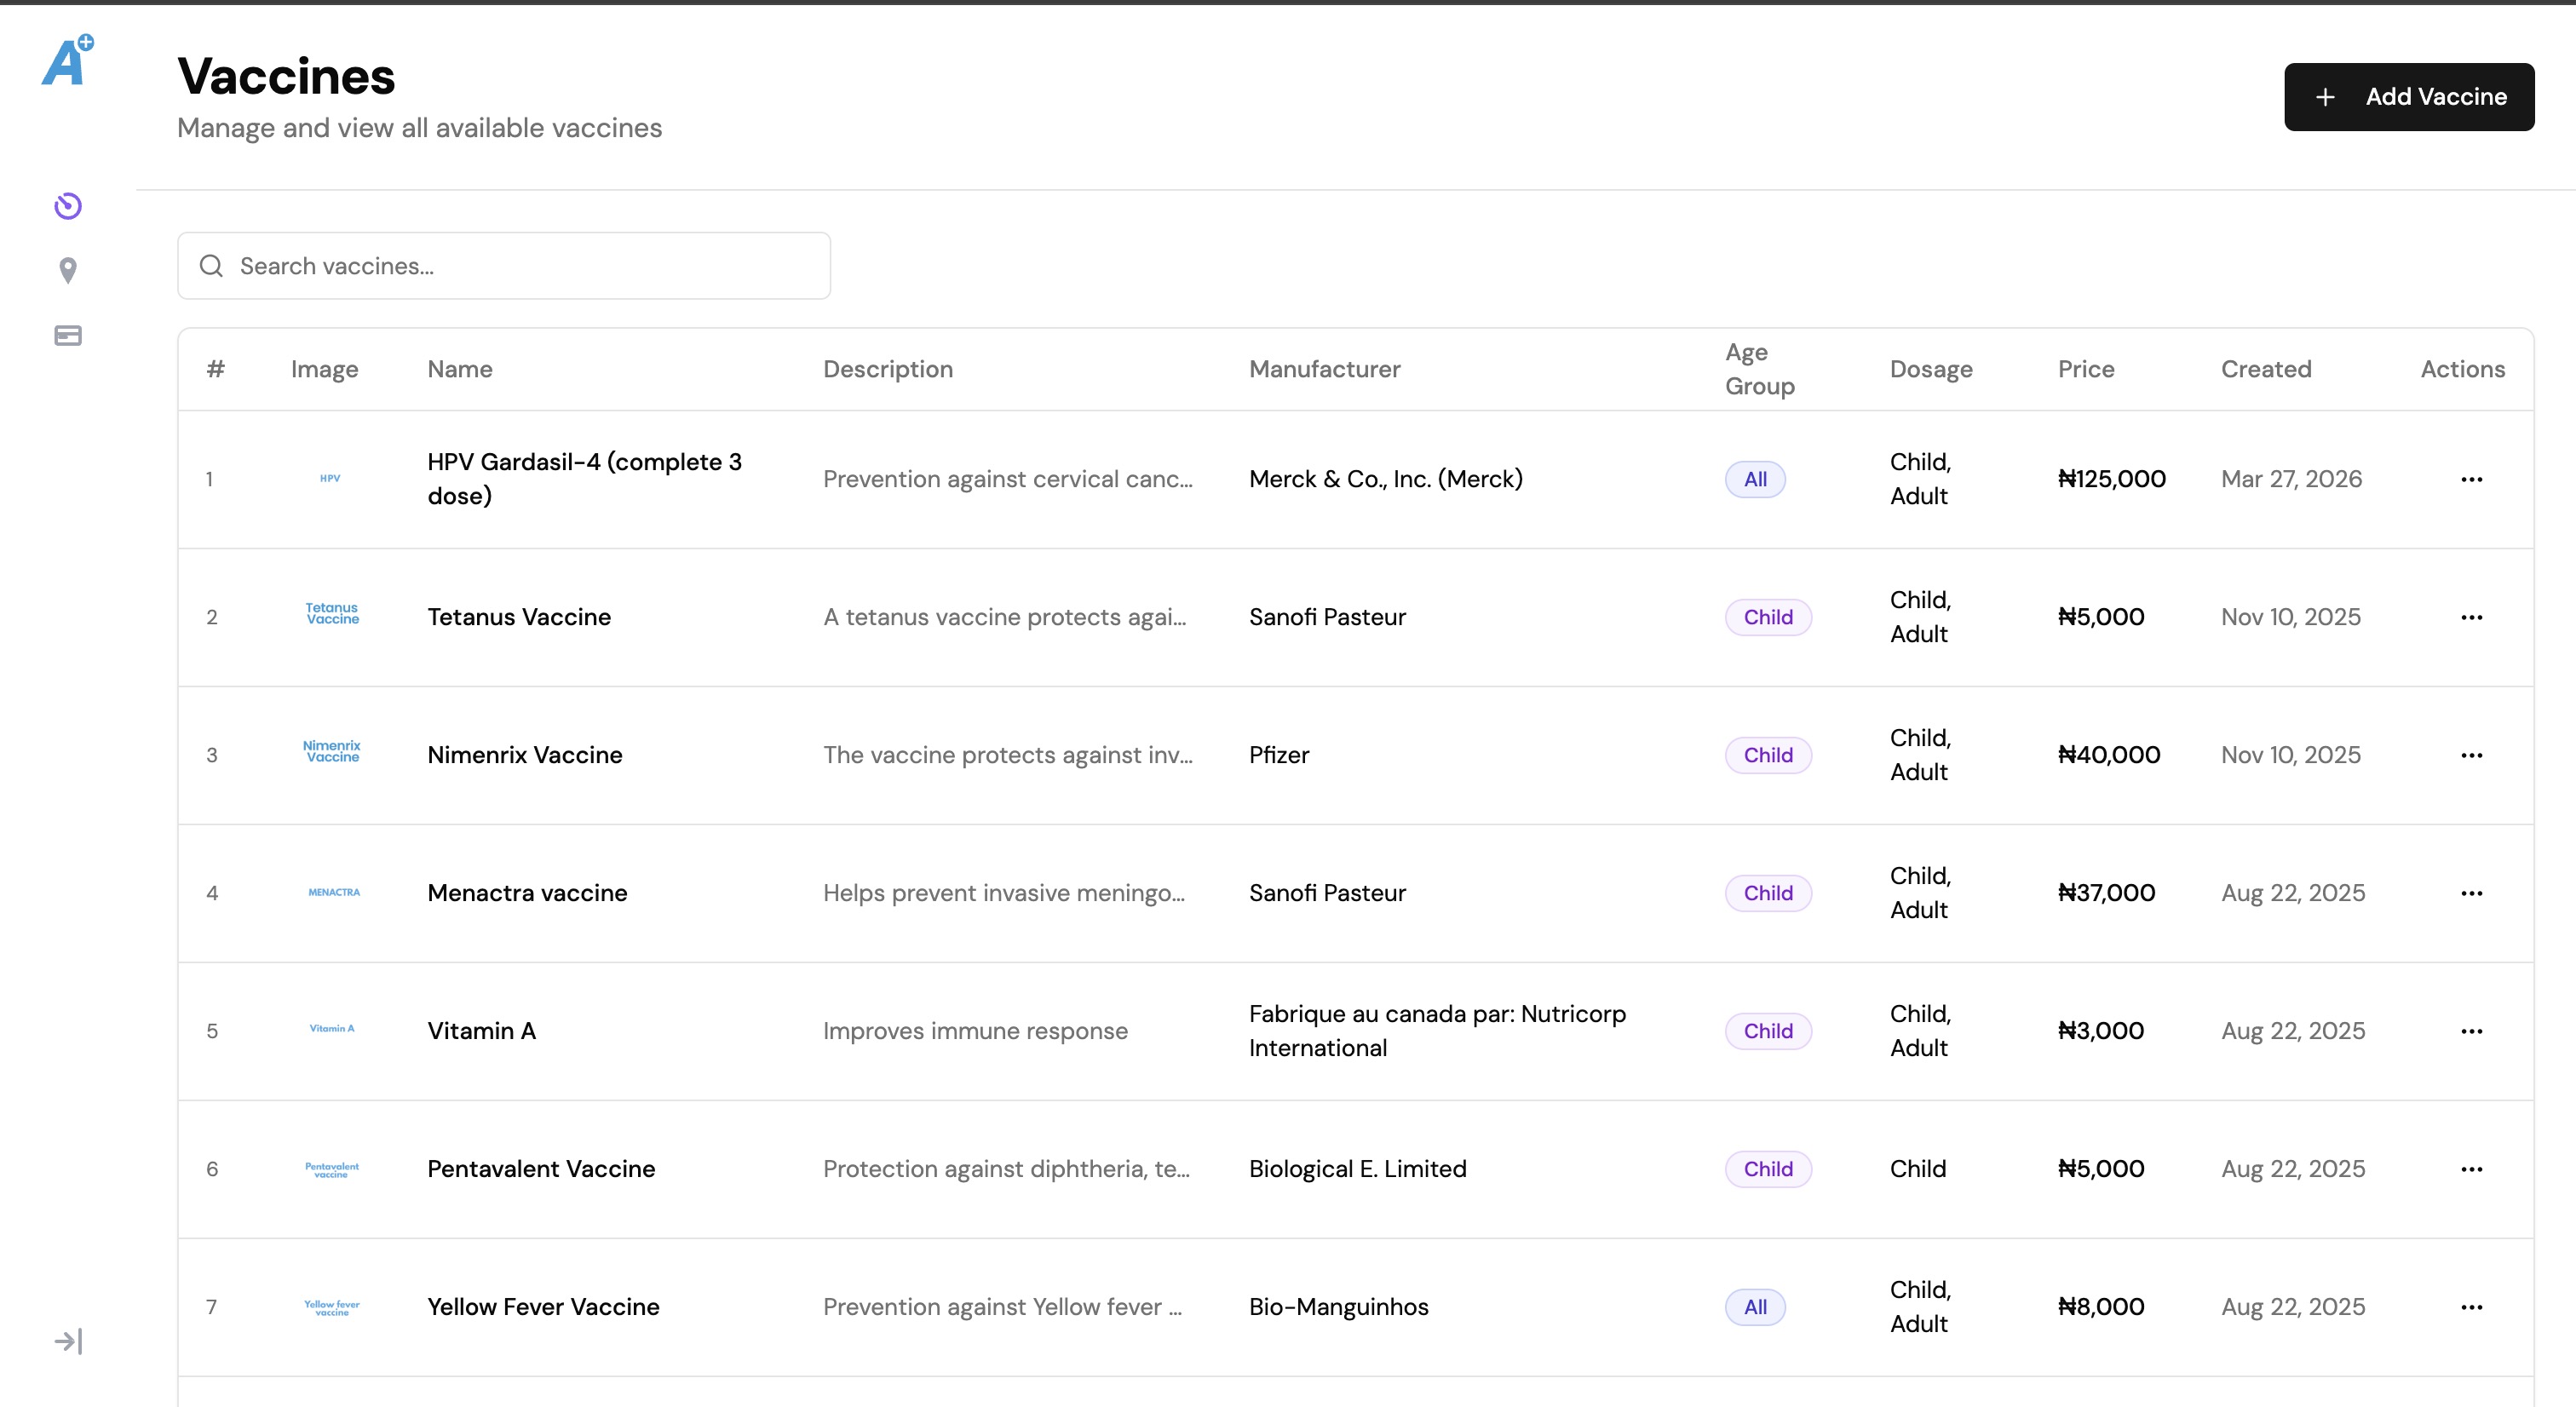Screen dimensions: 2576x1407
Task: Open the dashboard gauge icon in sidebar
Action: (68, 206)
